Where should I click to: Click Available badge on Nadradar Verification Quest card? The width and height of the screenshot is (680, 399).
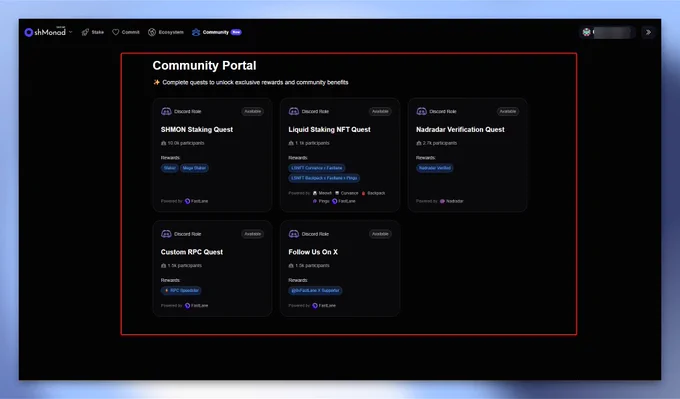tap(508, 111)
